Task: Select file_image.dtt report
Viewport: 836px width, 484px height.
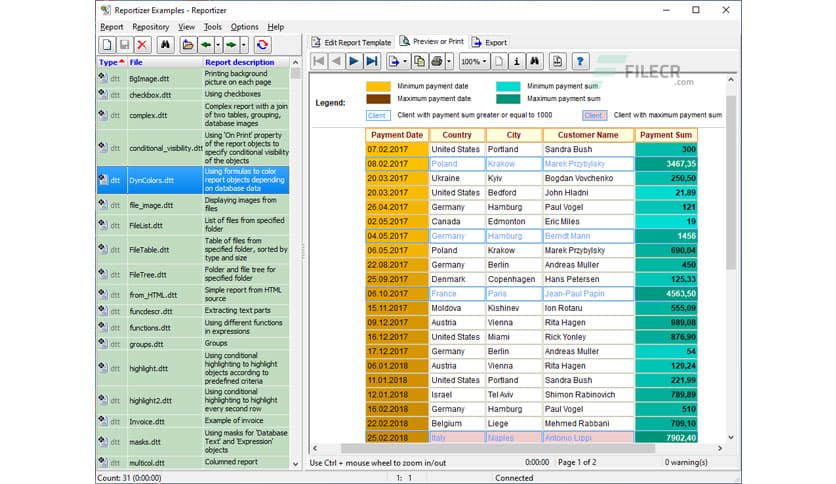Action: click(193, 205)
